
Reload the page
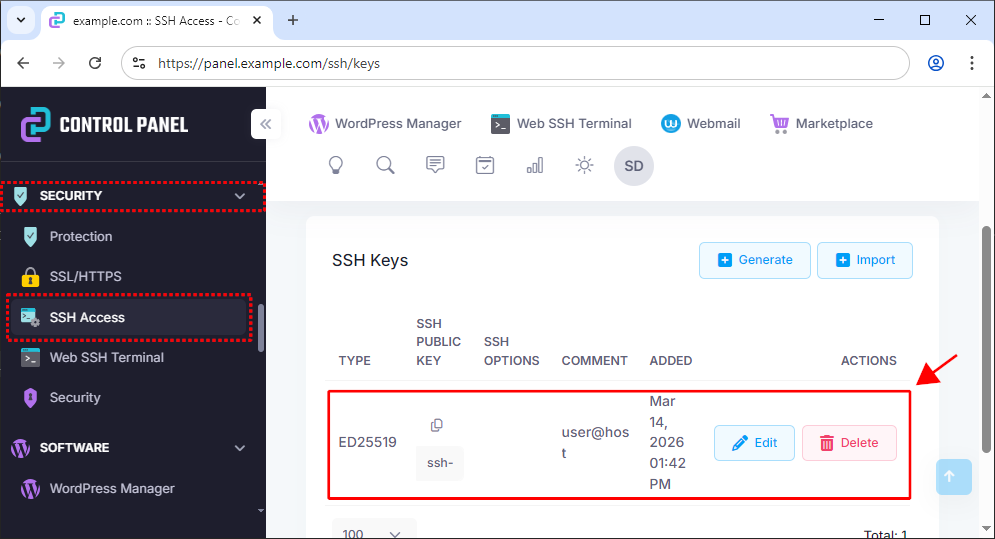tap(95, 63)
